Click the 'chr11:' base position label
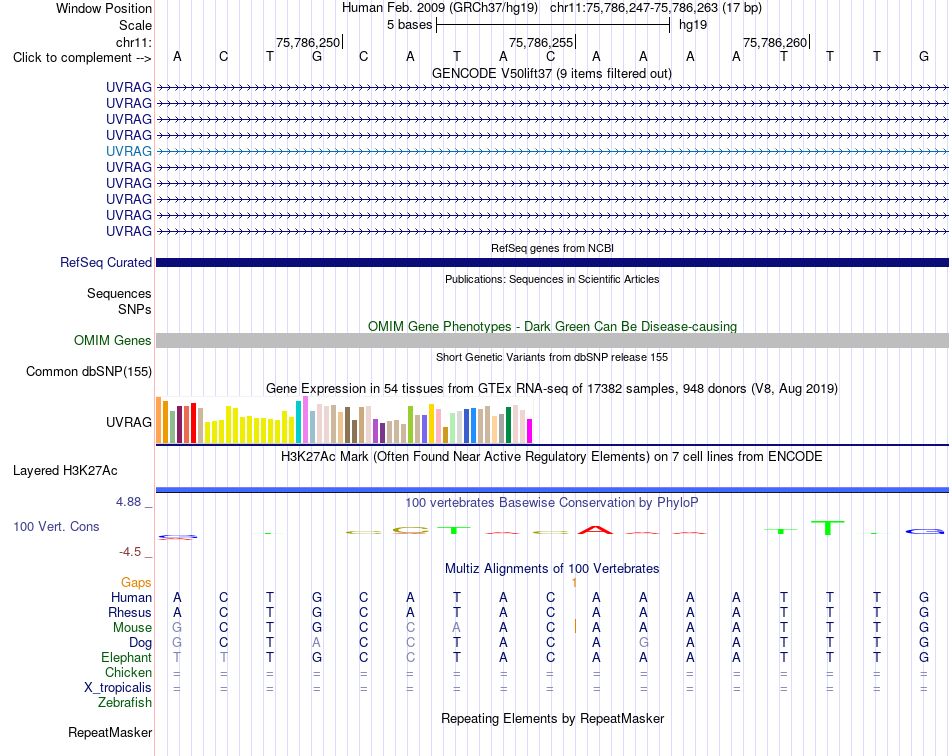 (x=134, y=42)
